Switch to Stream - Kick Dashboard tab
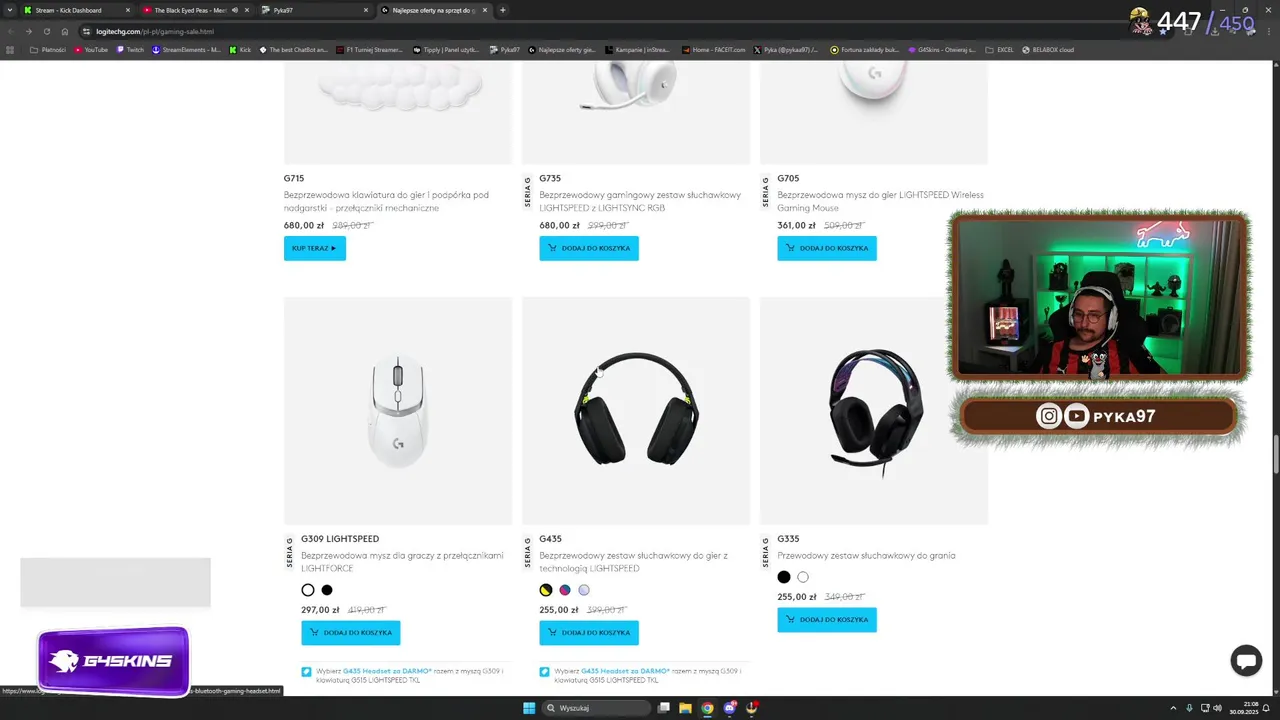Image resolution: width=1280 pixels, height=720 pixels. tap(77, 10)
